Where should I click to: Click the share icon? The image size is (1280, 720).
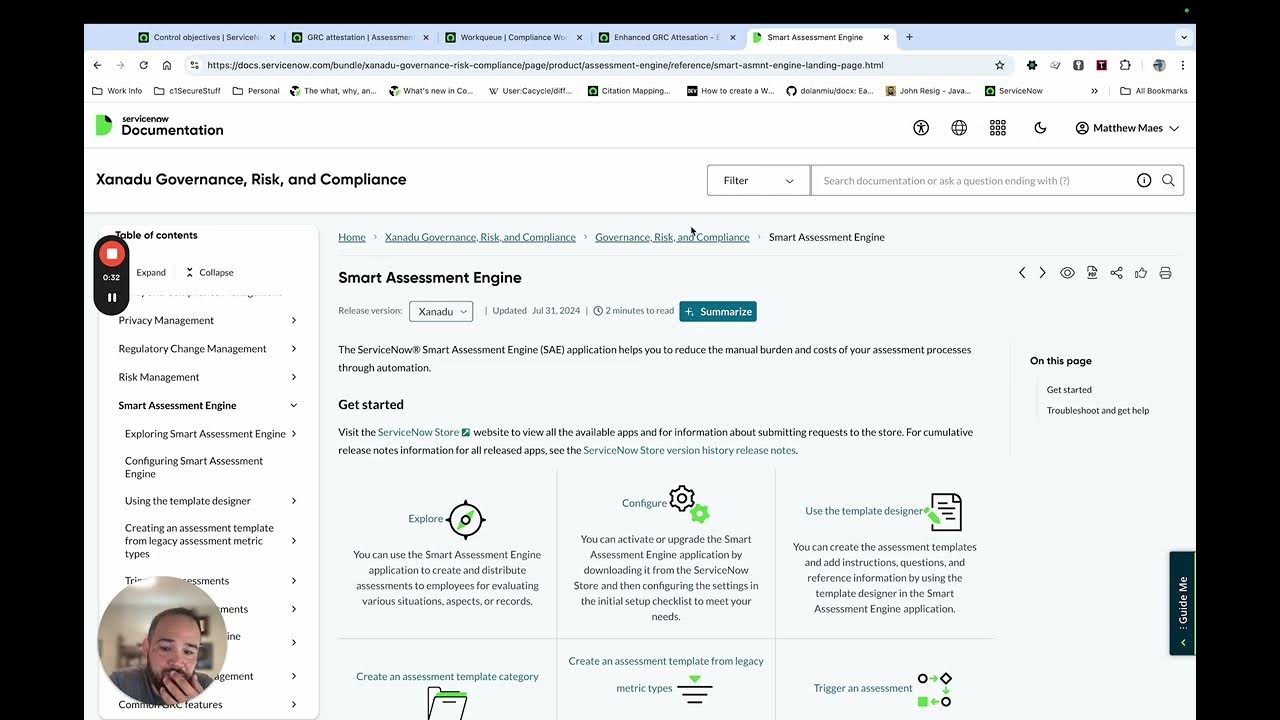(1116, 273)
